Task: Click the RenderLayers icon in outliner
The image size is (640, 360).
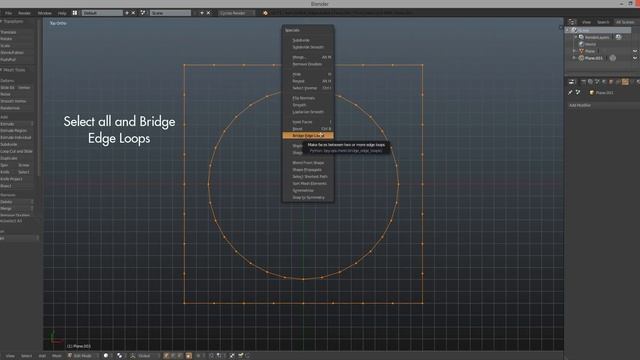Action: point(581,37)
